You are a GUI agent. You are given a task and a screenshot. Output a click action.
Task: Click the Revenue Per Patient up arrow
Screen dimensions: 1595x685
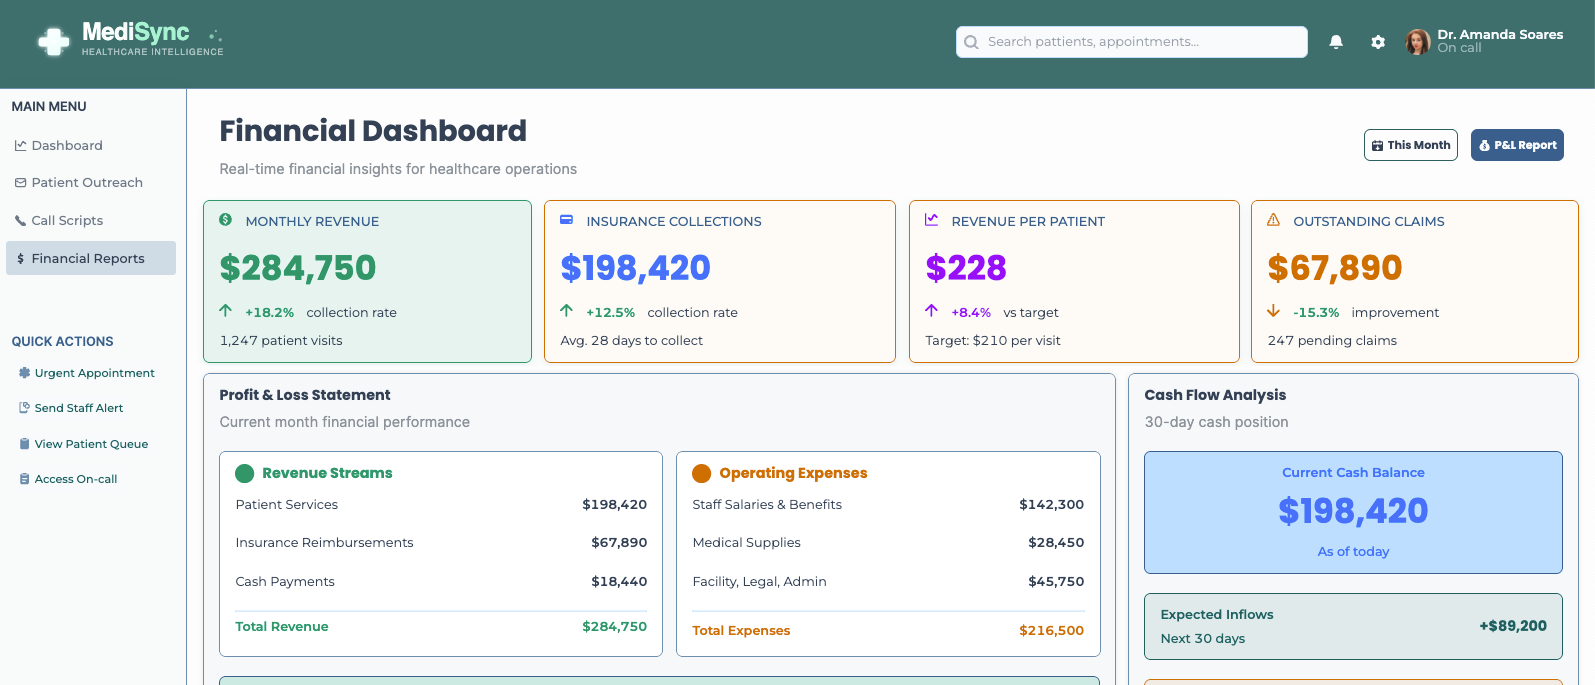(931, 310)
